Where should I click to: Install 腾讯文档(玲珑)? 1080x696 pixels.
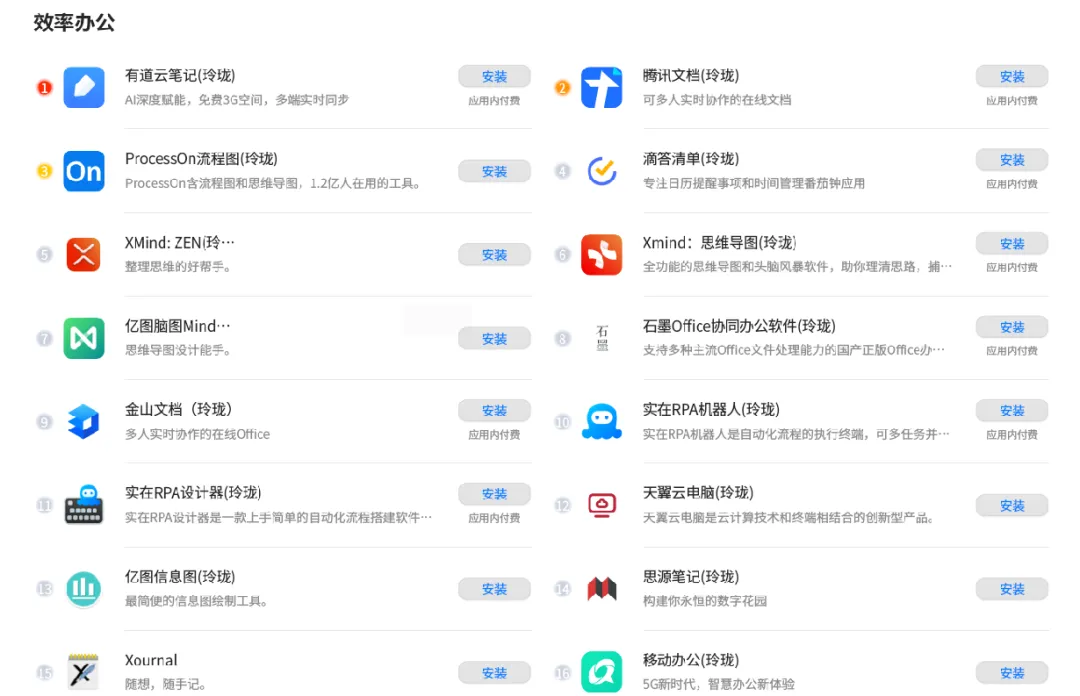(1012, 76)
